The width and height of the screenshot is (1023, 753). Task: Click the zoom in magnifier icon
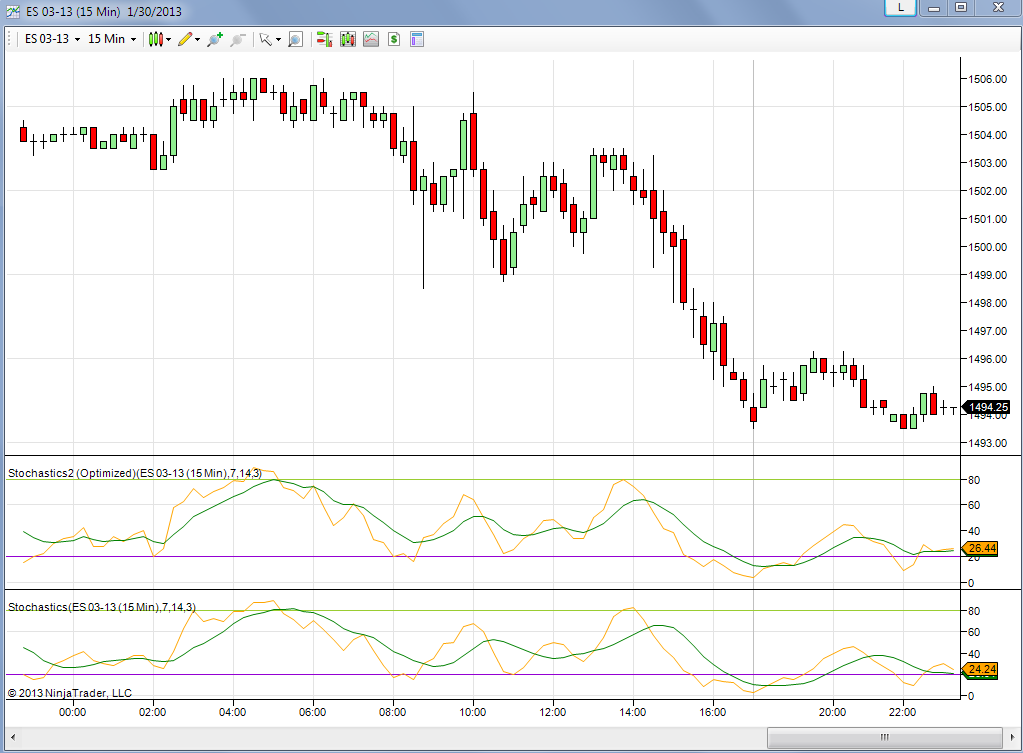[215, 39]
